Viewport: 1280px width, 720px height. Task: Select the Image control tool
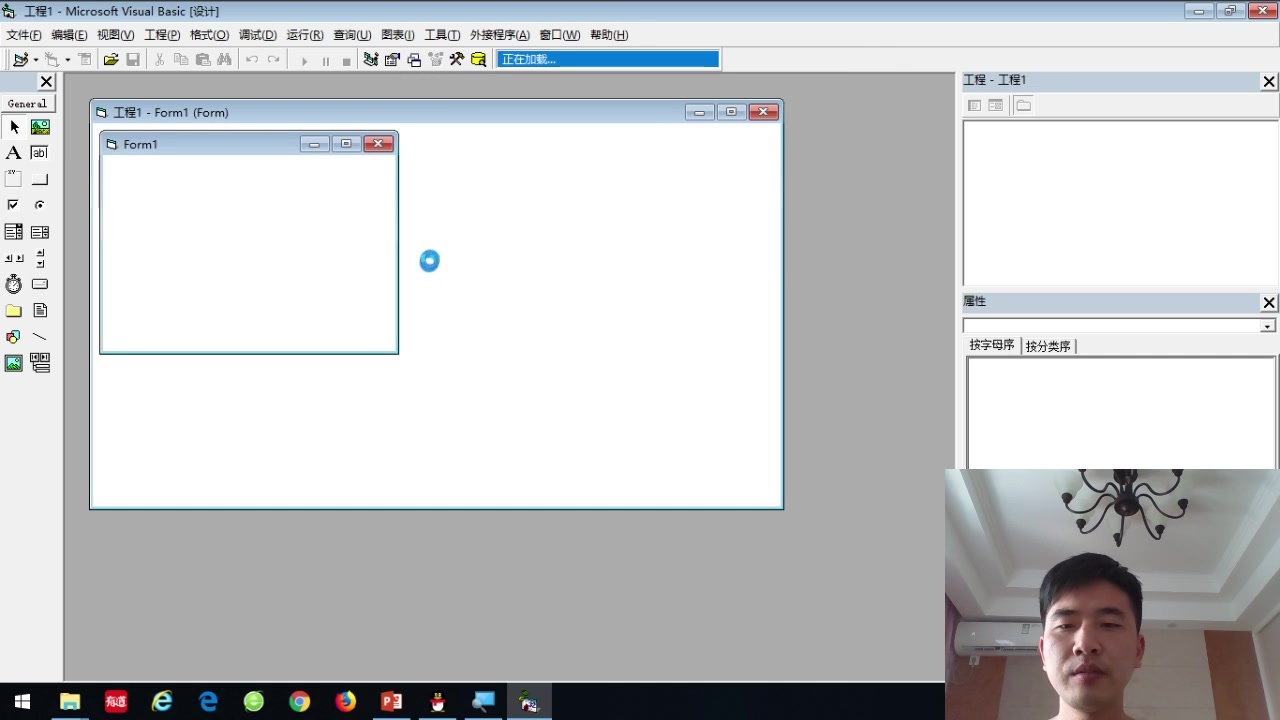point(14,363)
